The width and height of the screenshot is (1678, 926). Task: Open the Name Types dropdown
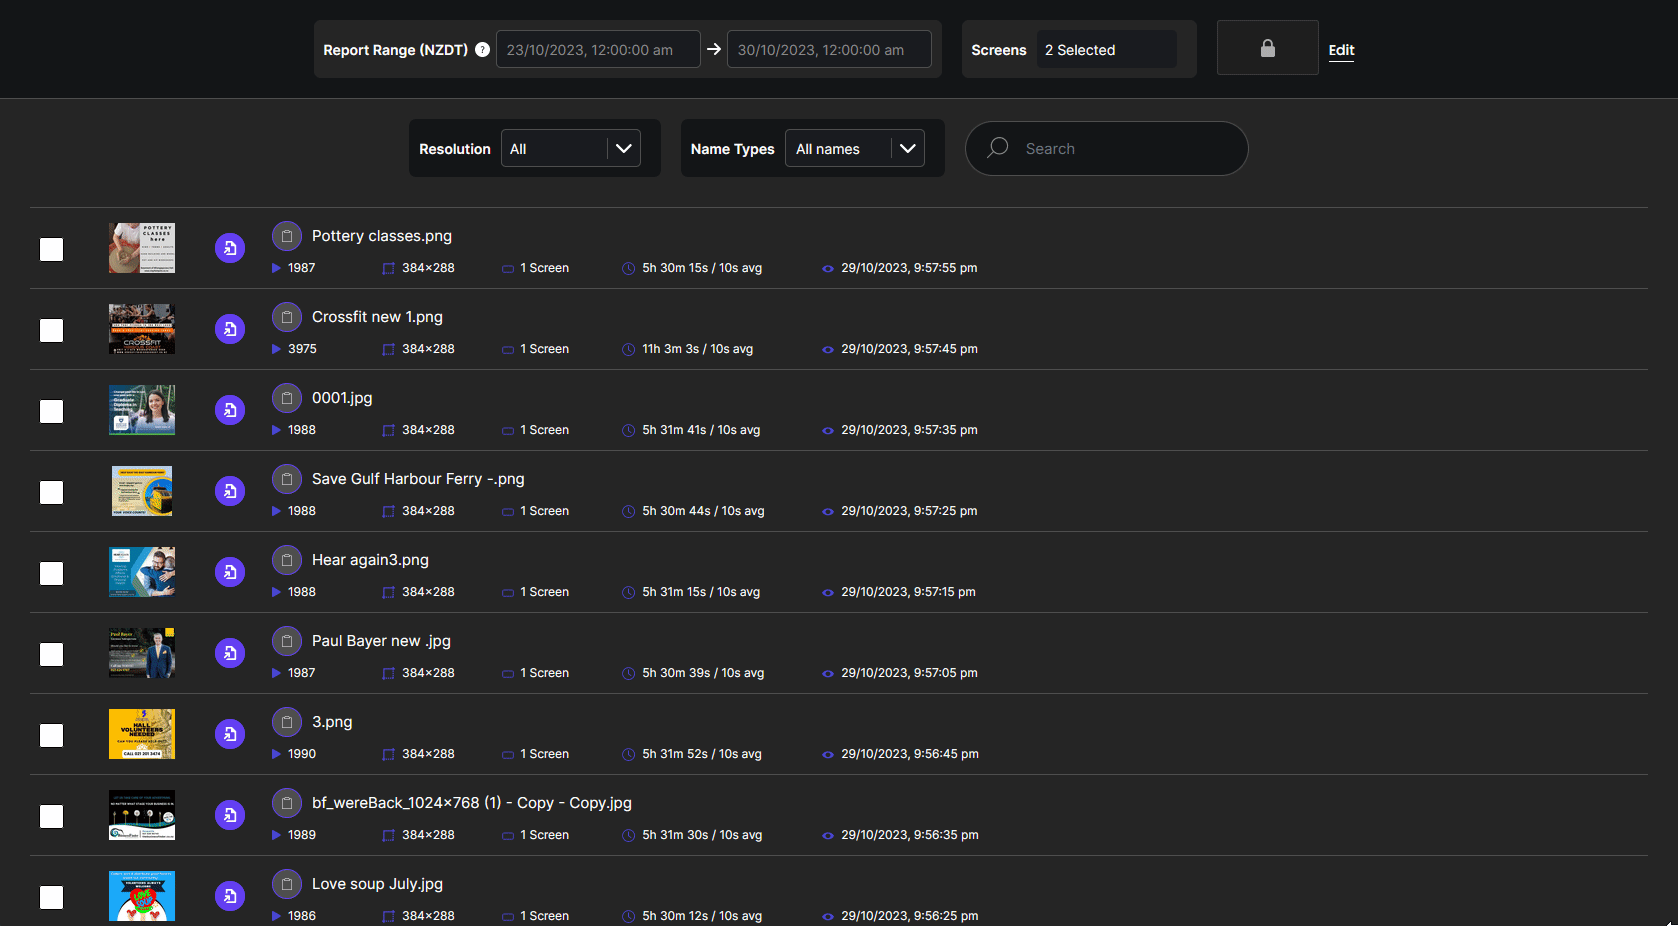(x=854, y=148)
